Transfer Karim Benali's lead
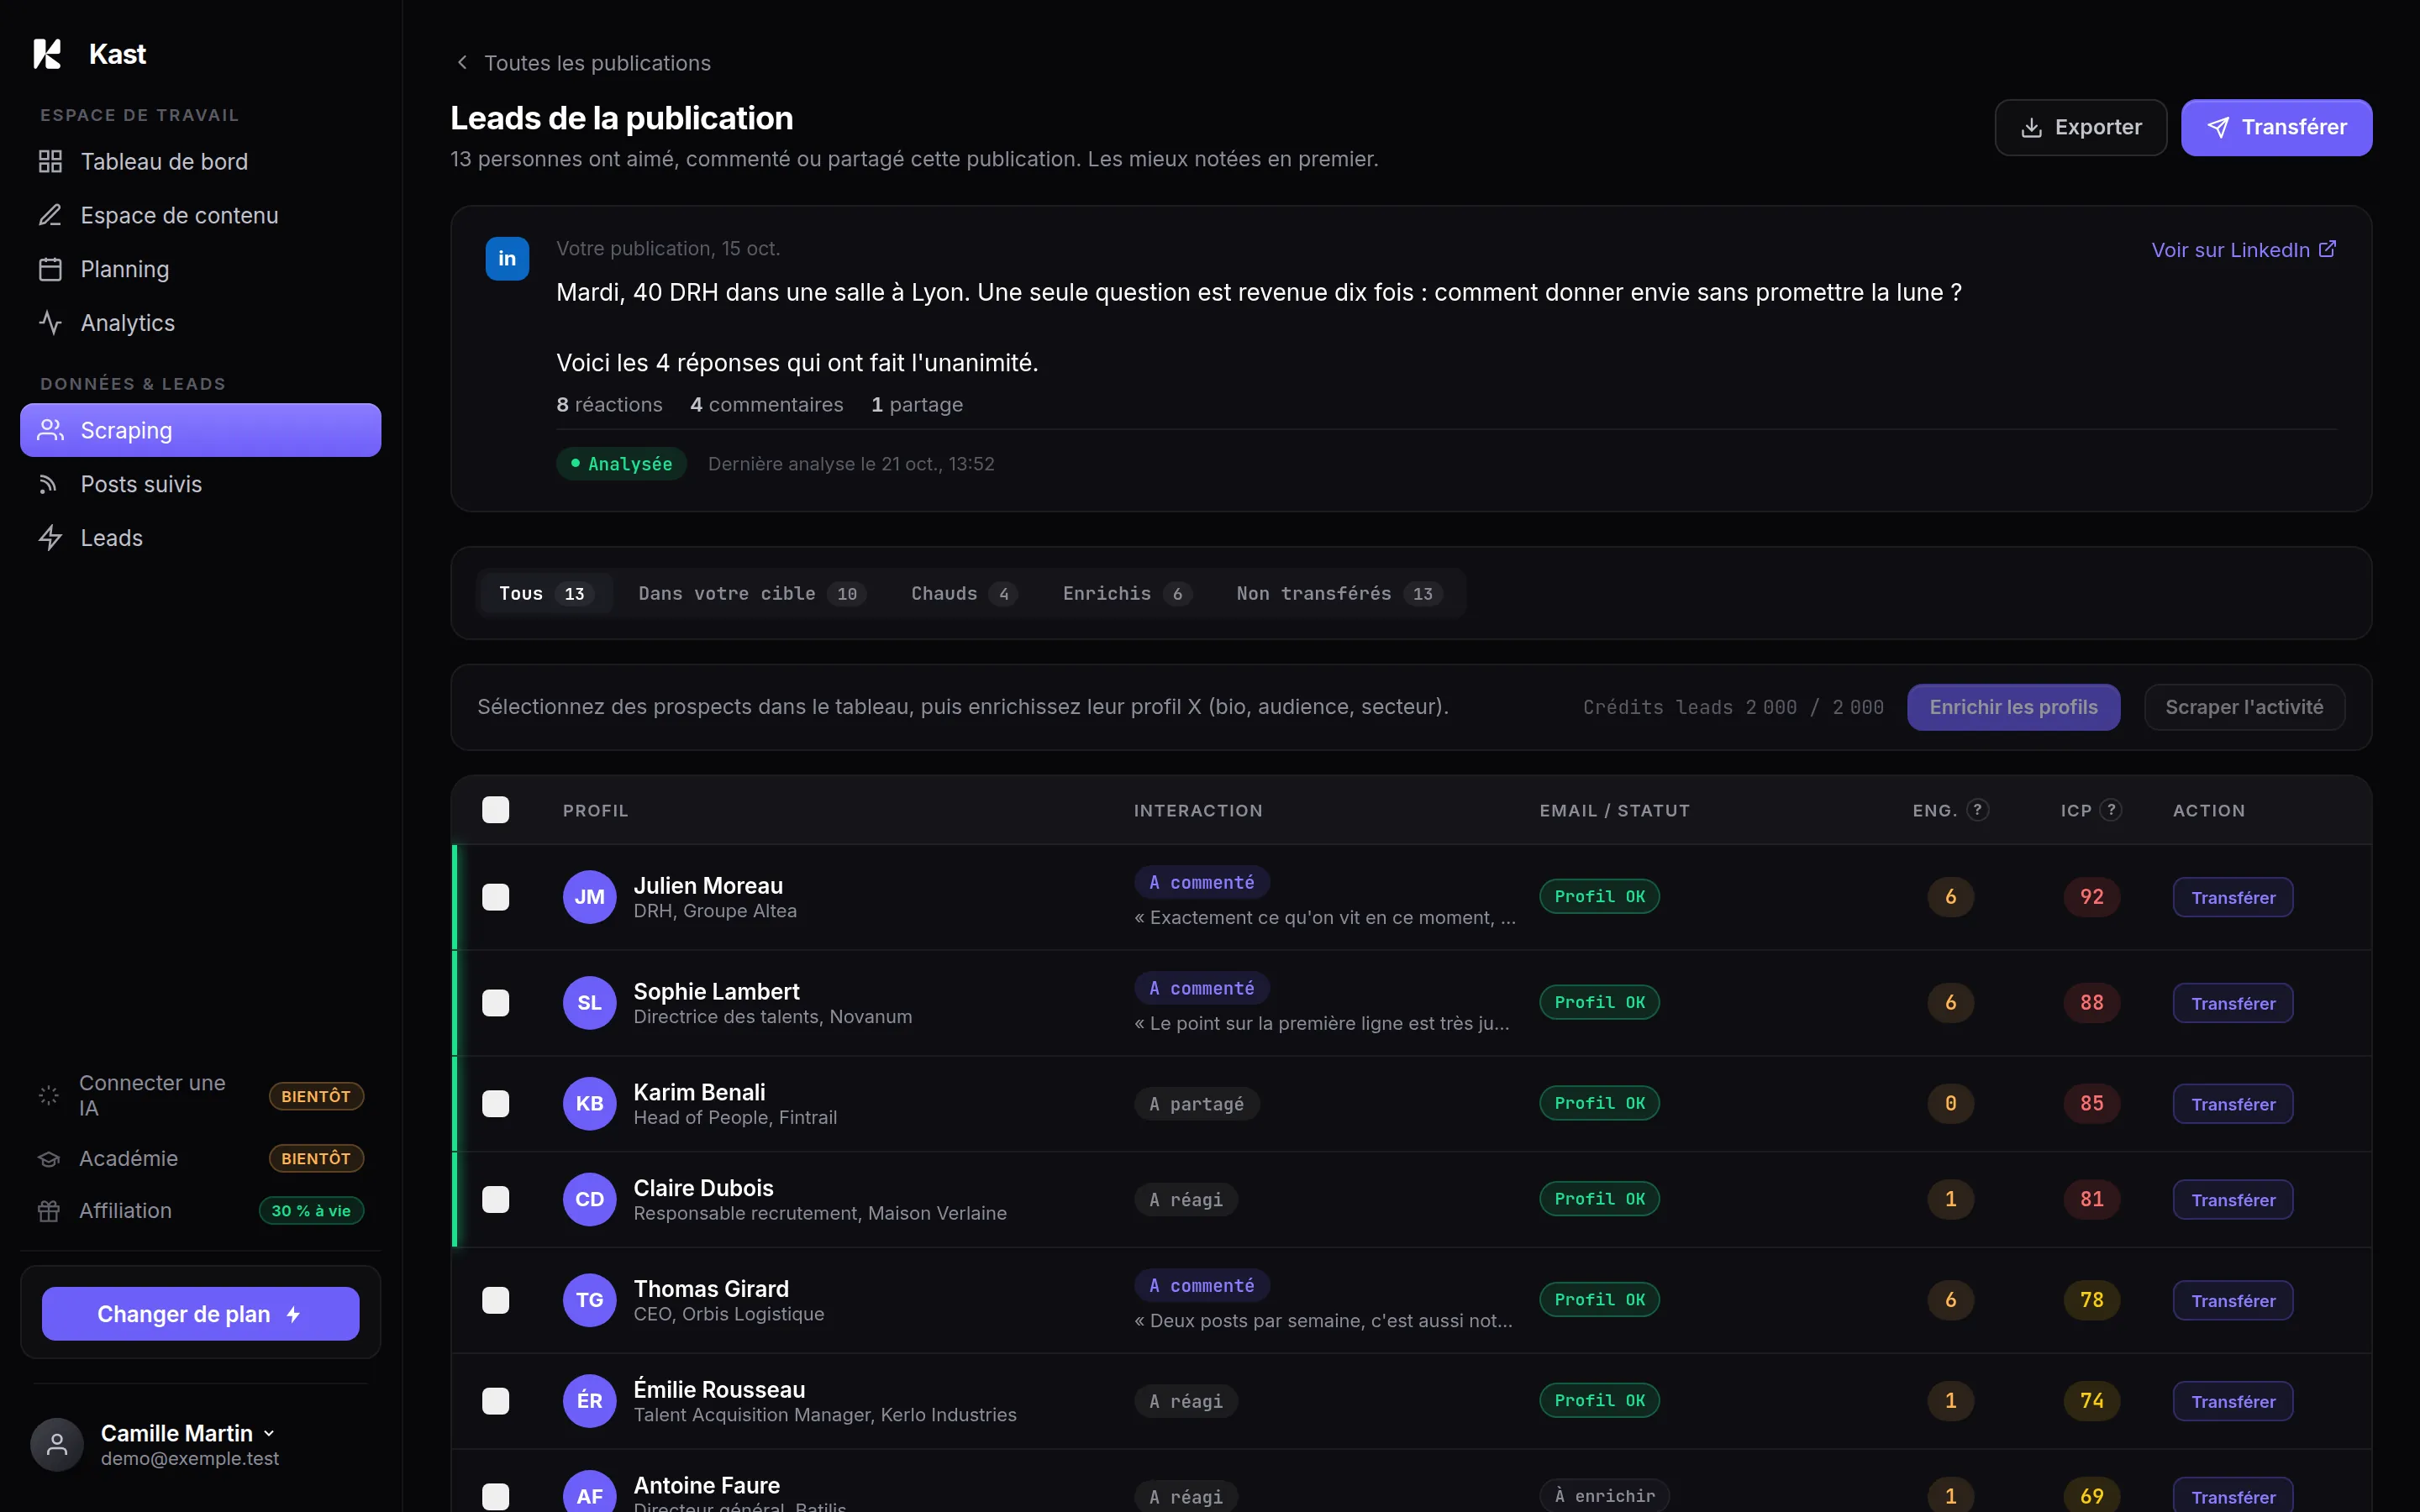Viewport: 2420px width, 1512px height. [x=2232, y=1104]
